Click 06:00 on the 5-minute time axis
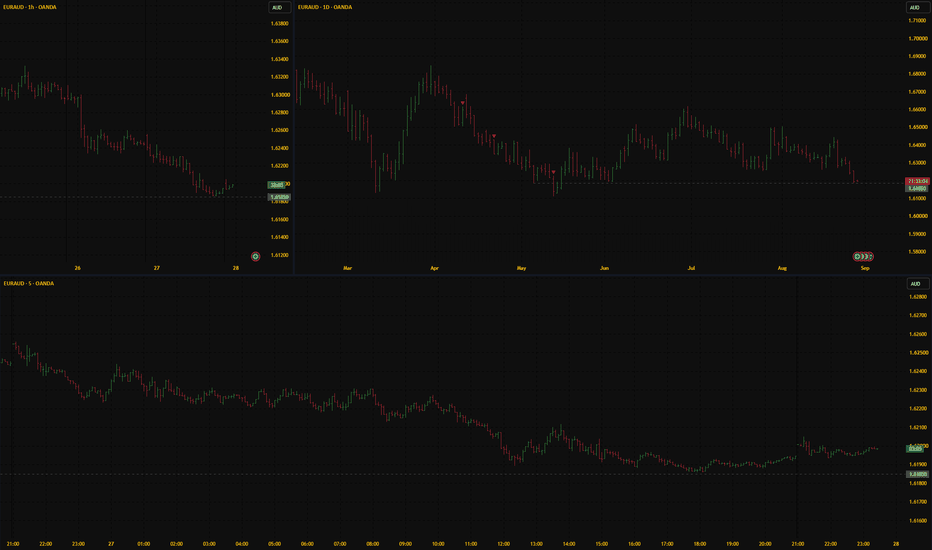The image size is (932, 550). 307,544
